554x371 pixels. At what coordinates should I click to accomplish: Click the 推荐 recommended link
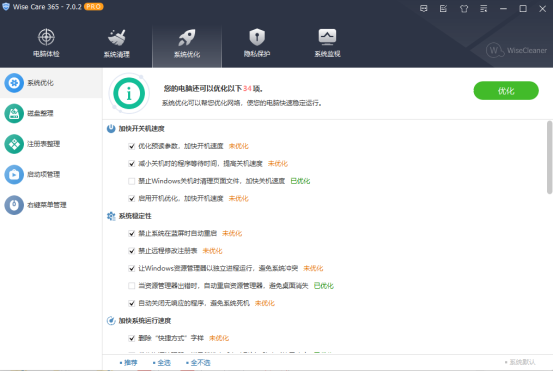tap(129, 363)
